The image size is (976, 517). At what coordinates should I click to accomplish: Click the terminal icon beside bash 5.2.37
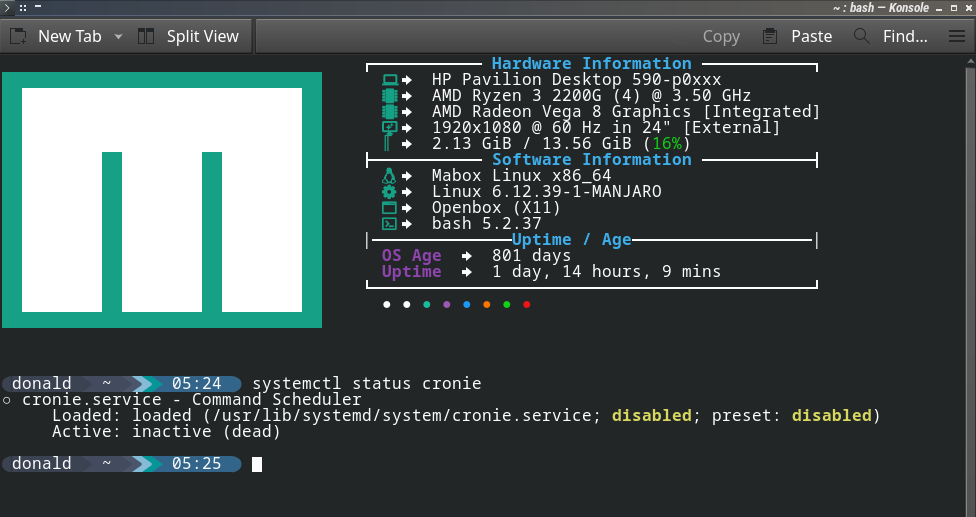tap(390, 224)
